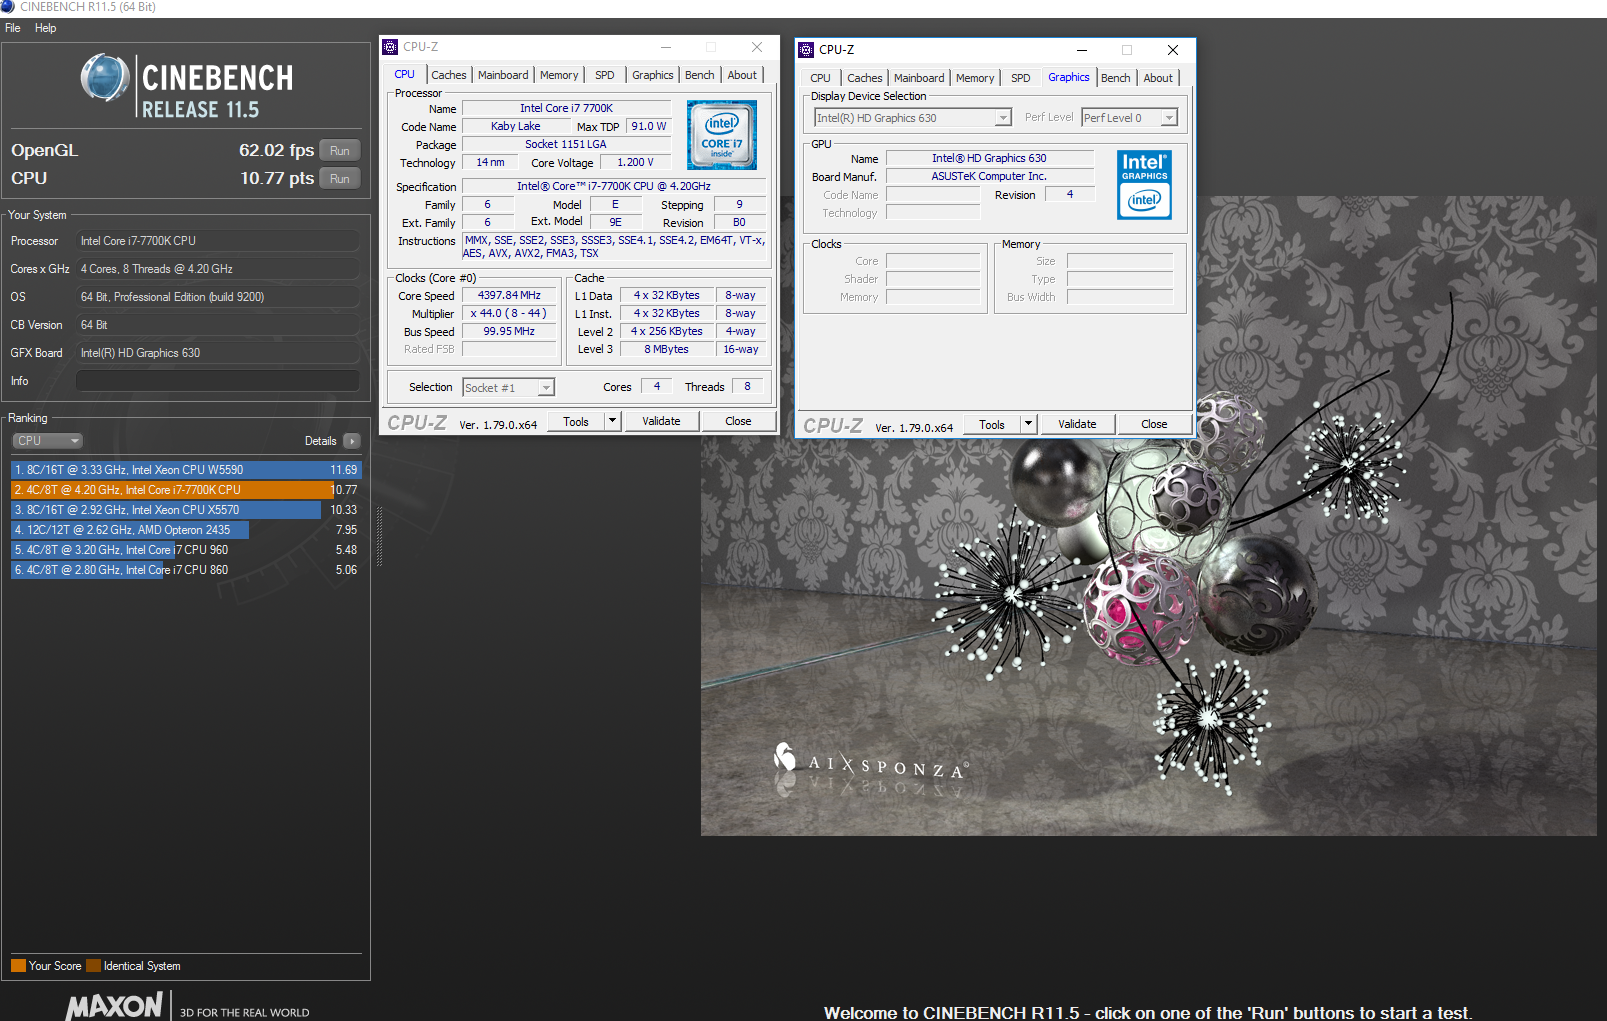Viewport: 1607px width, 1021px height.
Task: Click the empty Info input field
Action: point(218,381)
